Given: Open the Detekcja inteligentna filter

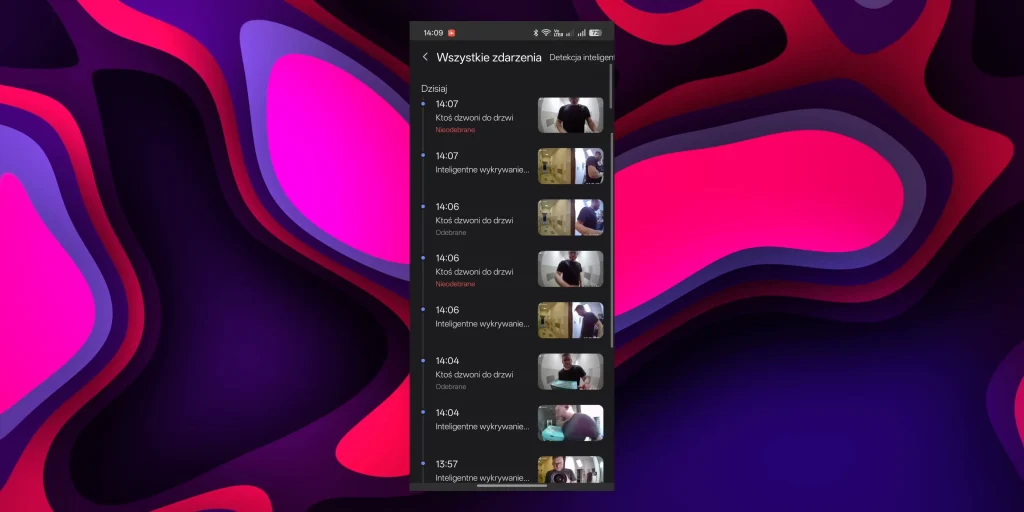Looking at the screenshot, I should click(581, 57).
